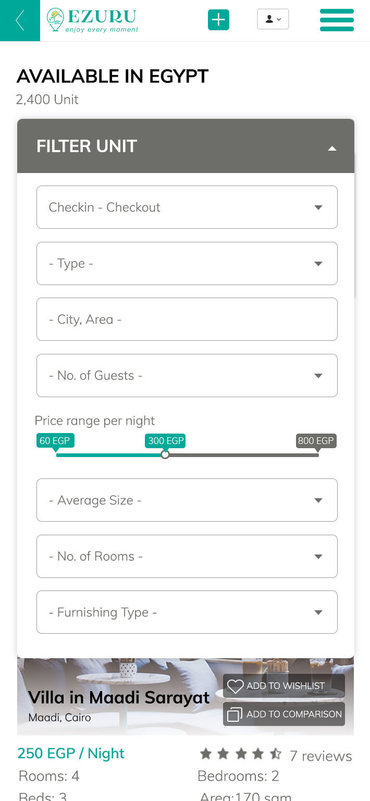This screenshot has height=801, width=370.
Task: Expand the Type dropdown
Action: pos(187,263)
